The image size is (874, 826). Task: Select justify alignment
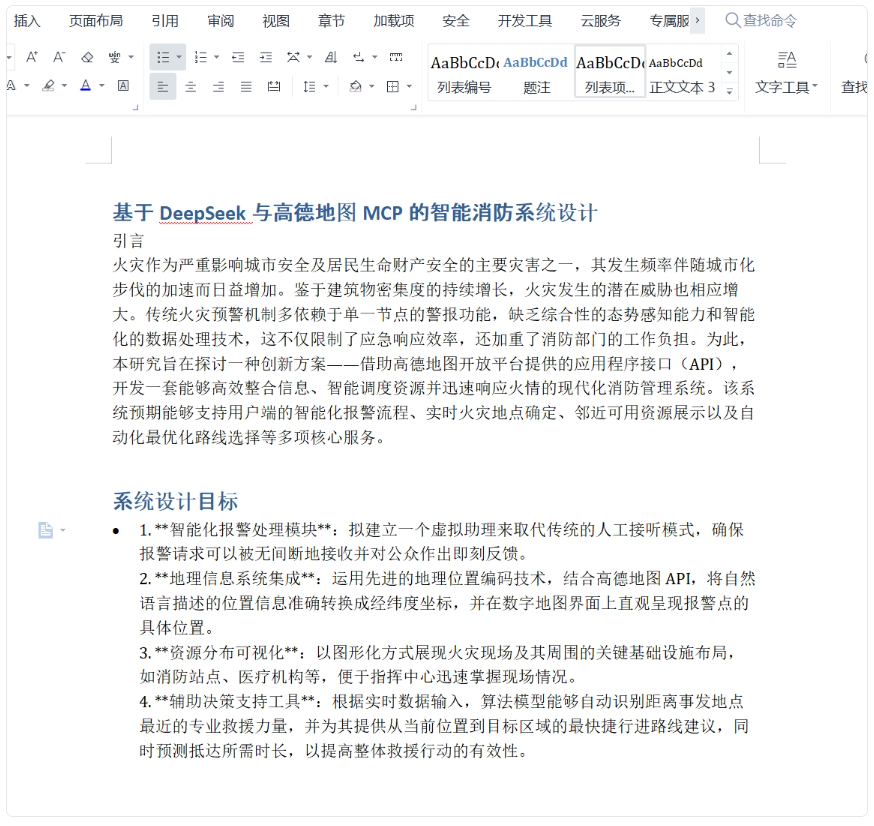[x=246, y=87]
